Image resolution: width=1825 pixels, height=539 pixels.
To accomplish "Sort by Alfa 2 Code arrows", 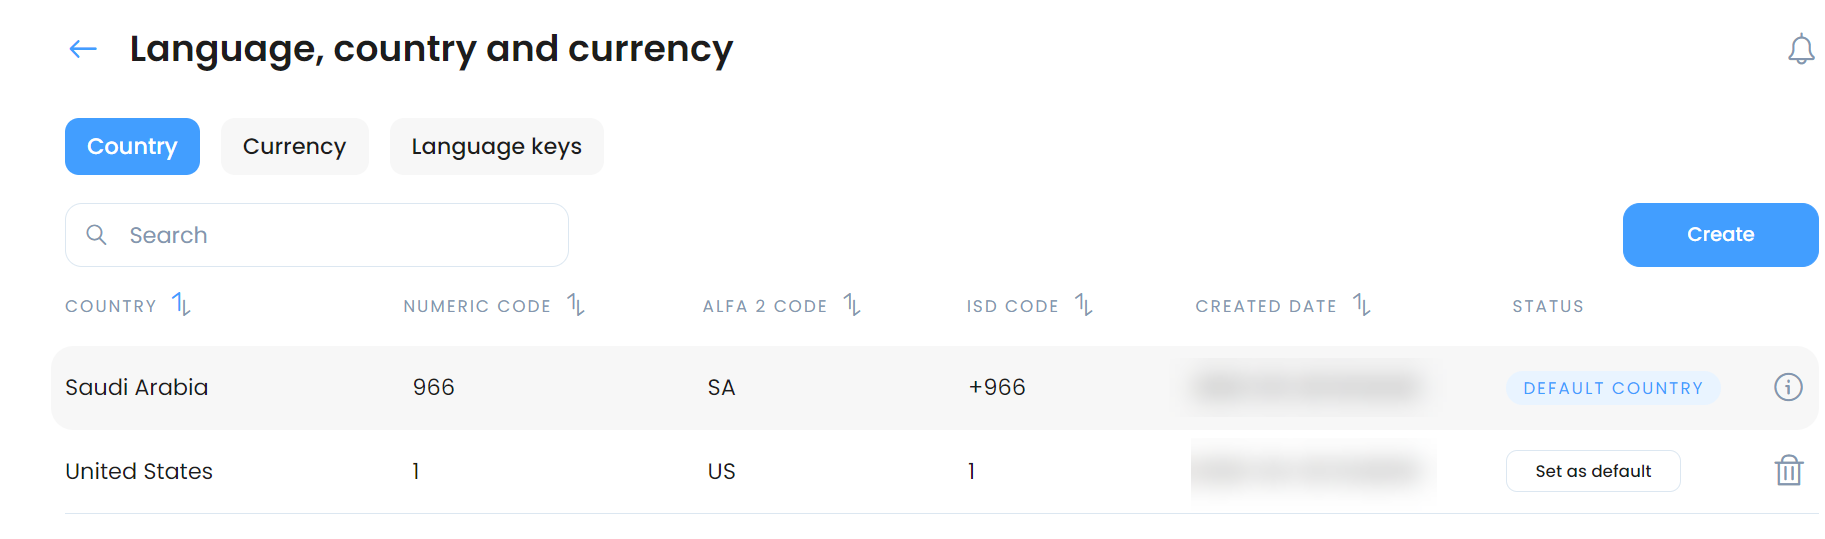I will [852, 304].
